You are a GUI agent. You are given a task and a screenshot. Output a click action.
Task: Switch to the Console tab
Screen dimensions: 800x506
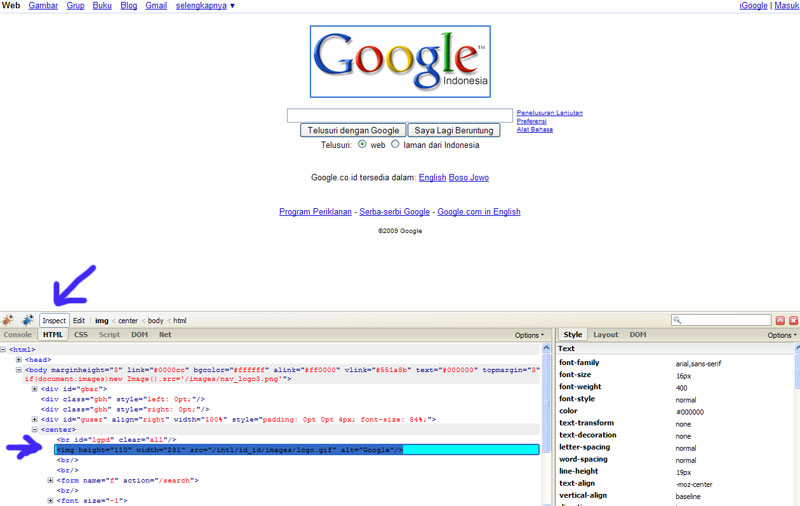[18, 335]
